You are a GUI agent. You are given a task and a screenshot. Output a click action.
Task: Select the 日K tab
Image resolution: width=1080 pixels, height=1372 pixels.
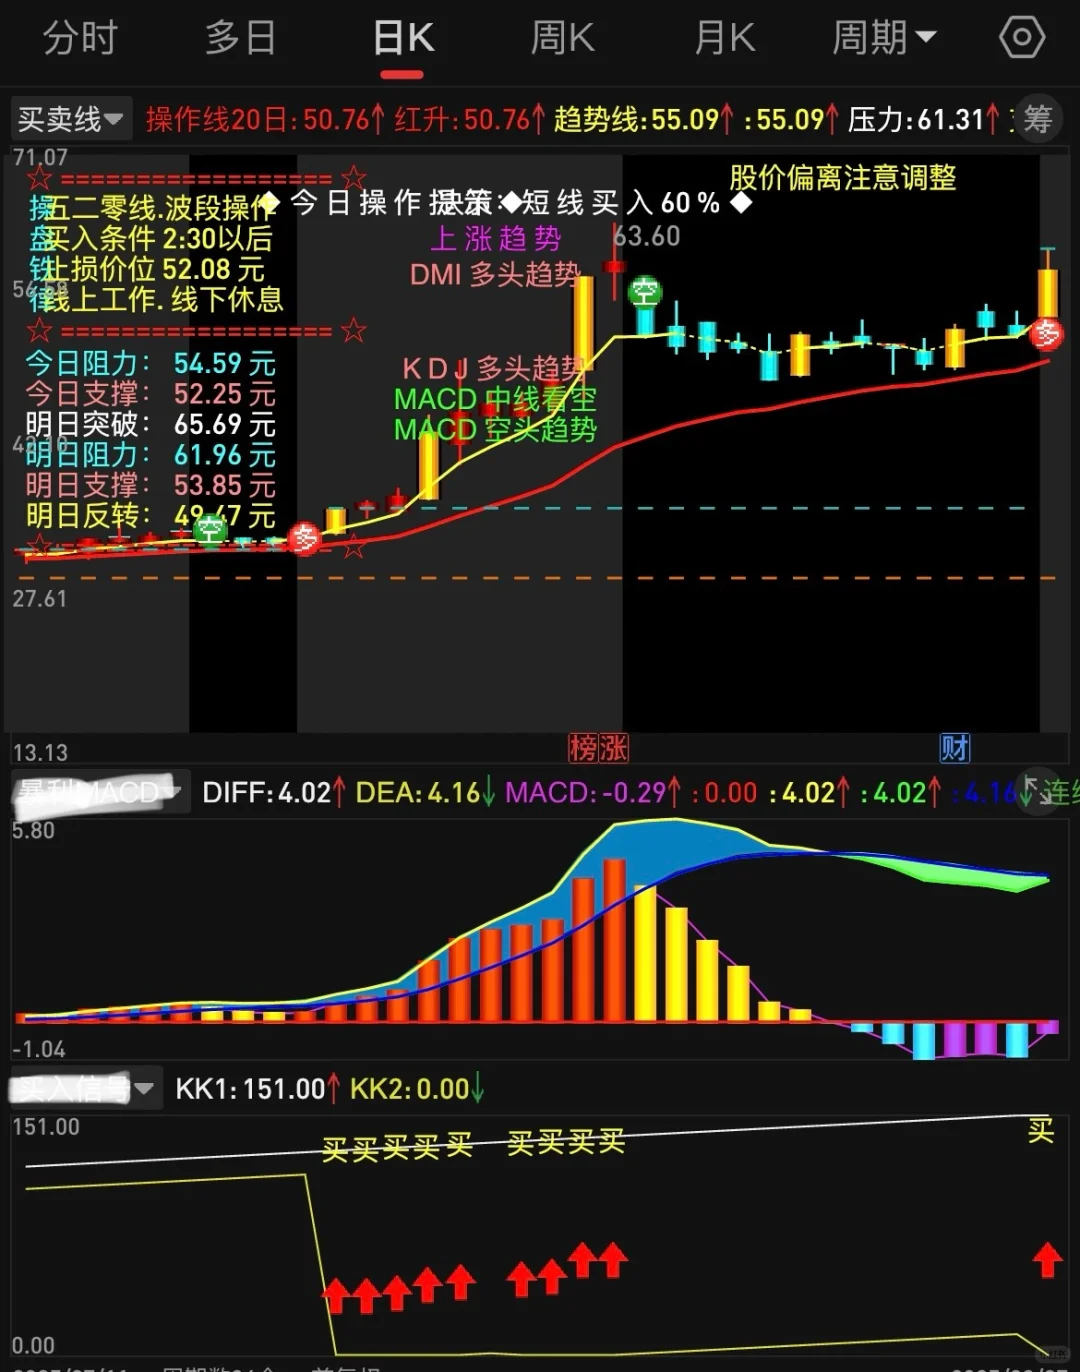[x=403, y=38]
